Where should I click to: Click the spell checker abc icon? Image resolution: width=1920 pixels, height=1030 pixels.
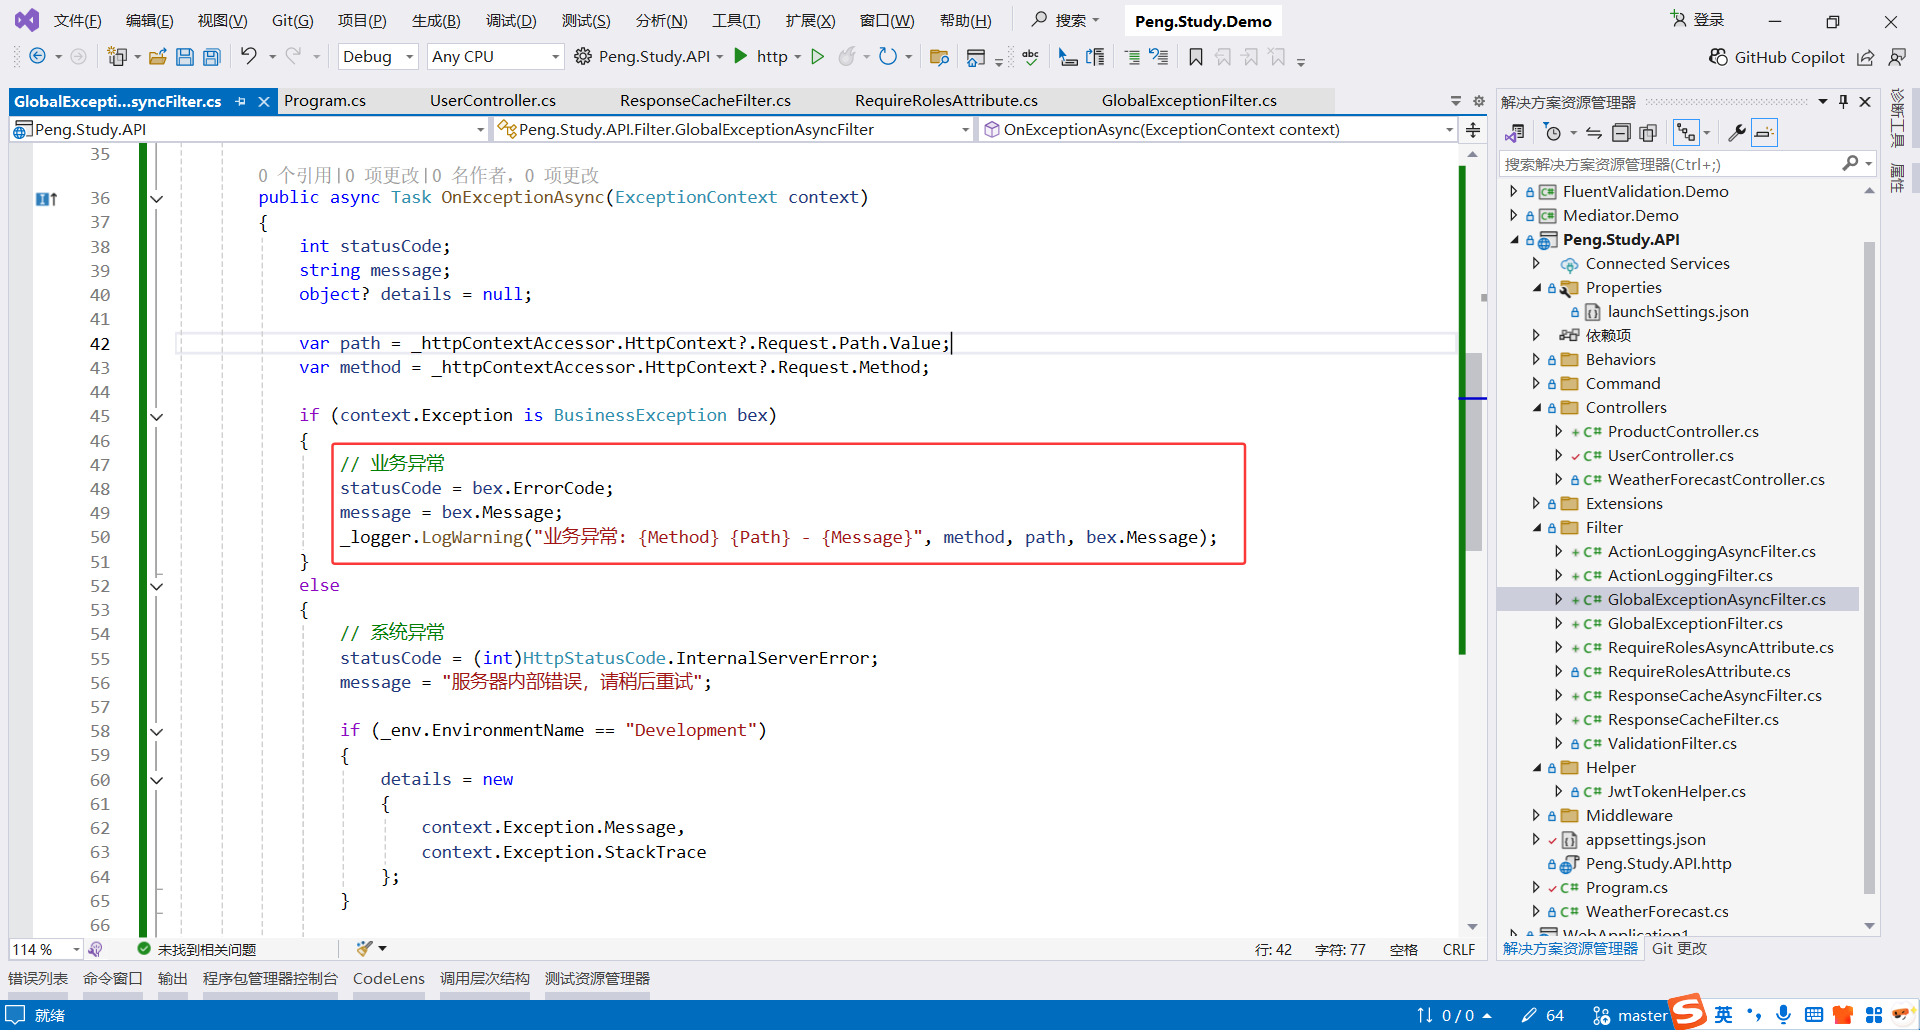(1031, 57)
